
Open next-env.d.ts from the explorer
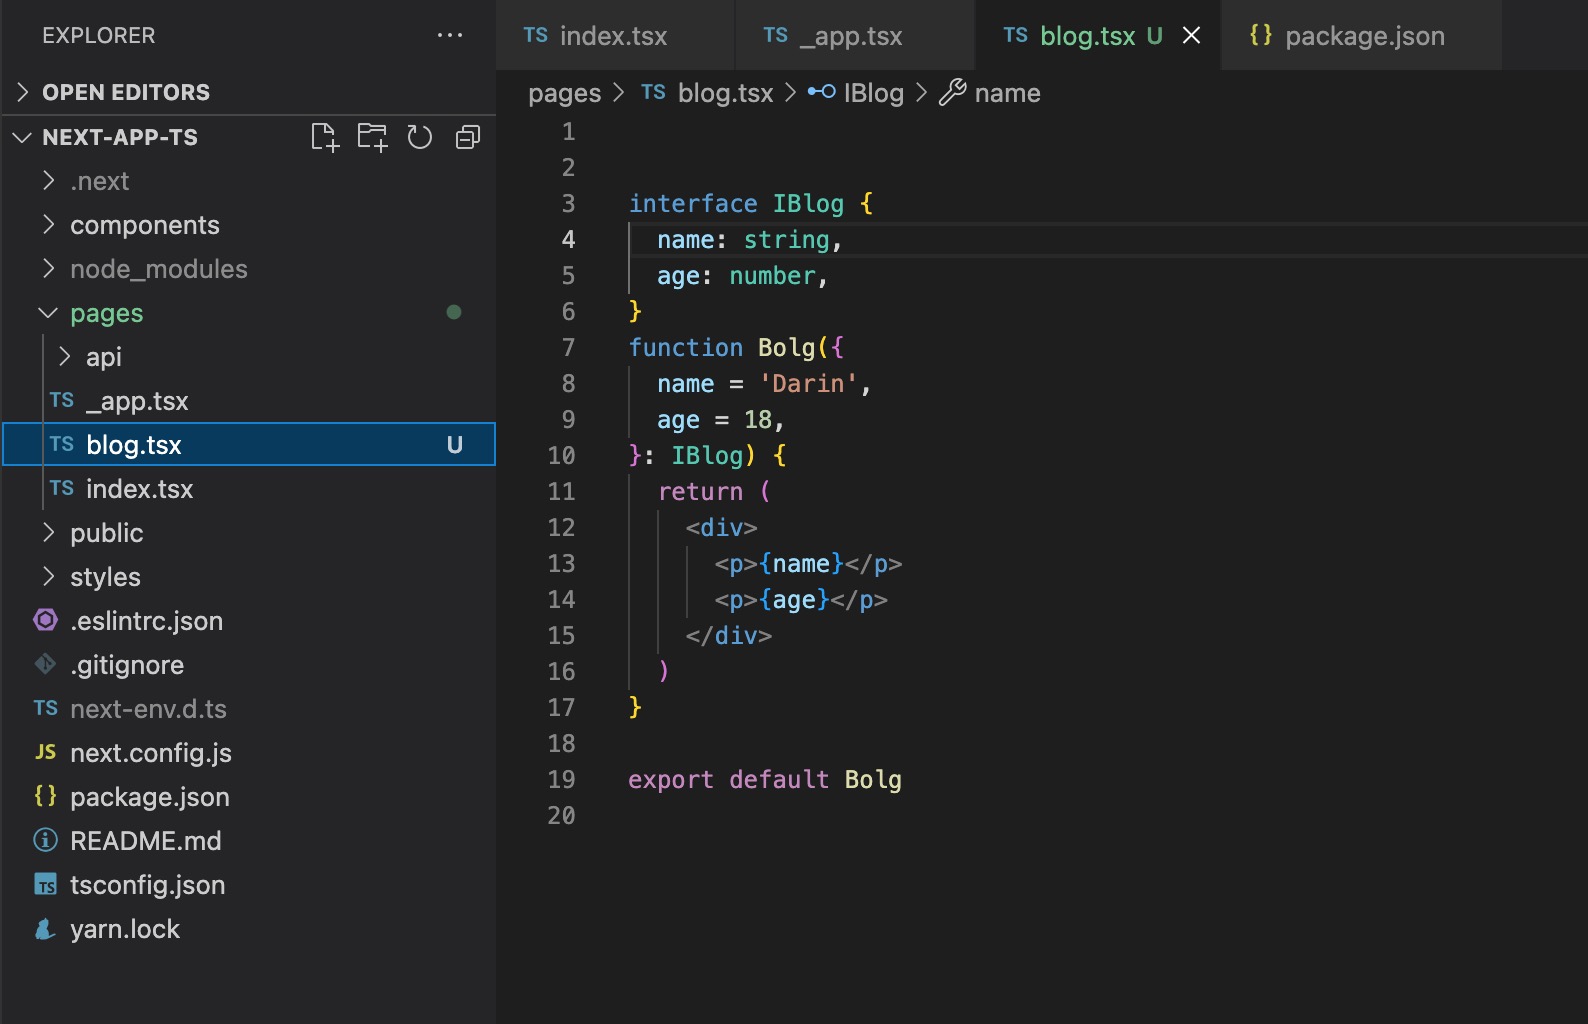pyautogui.click(x=249, y=709)
